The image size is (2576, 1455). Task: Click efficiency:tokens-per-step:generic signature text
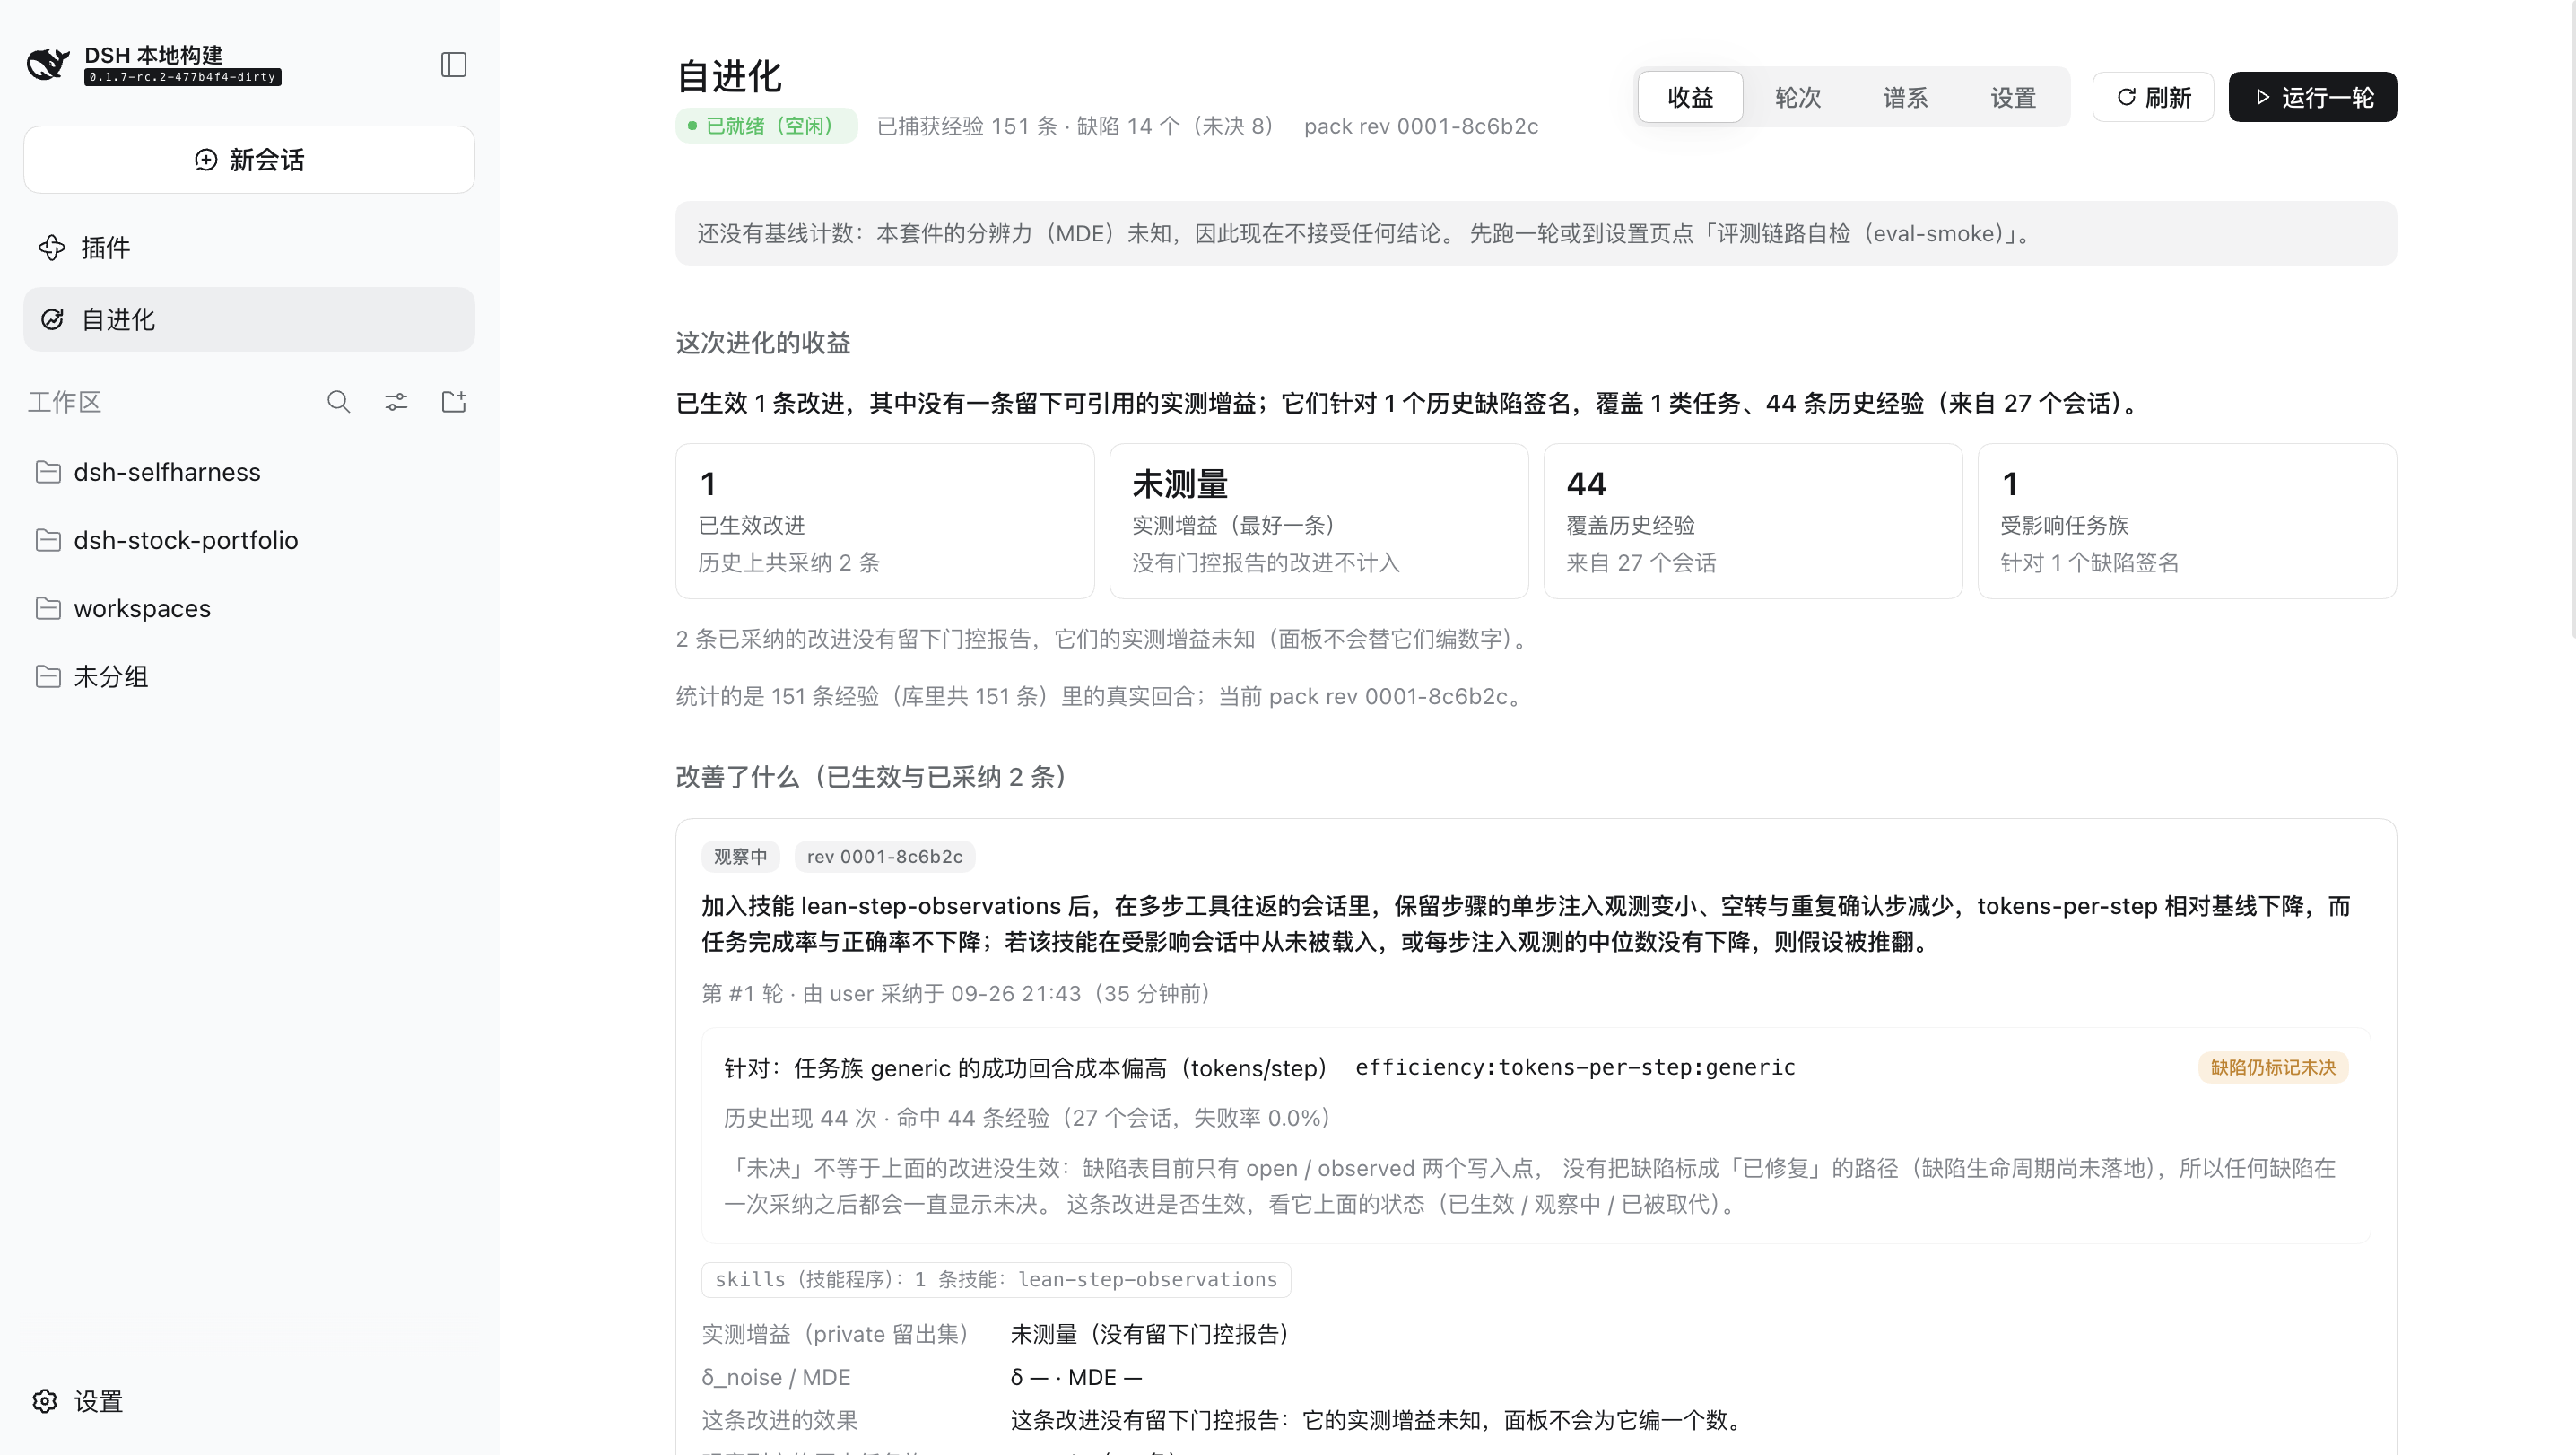click(x=1575, y=1068)
